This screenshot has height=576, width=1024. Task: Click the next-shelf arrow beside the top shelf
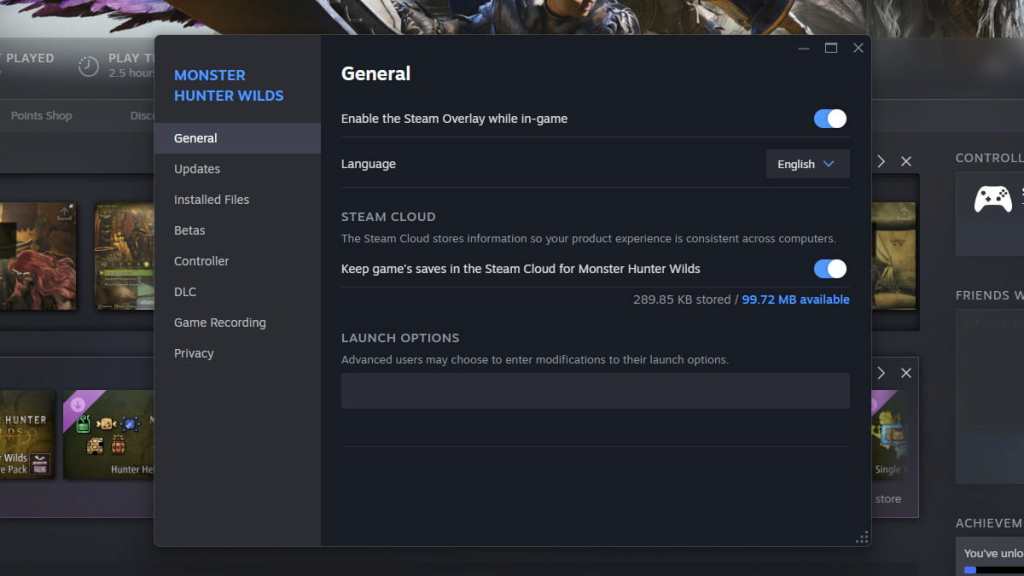coord(881,160)
